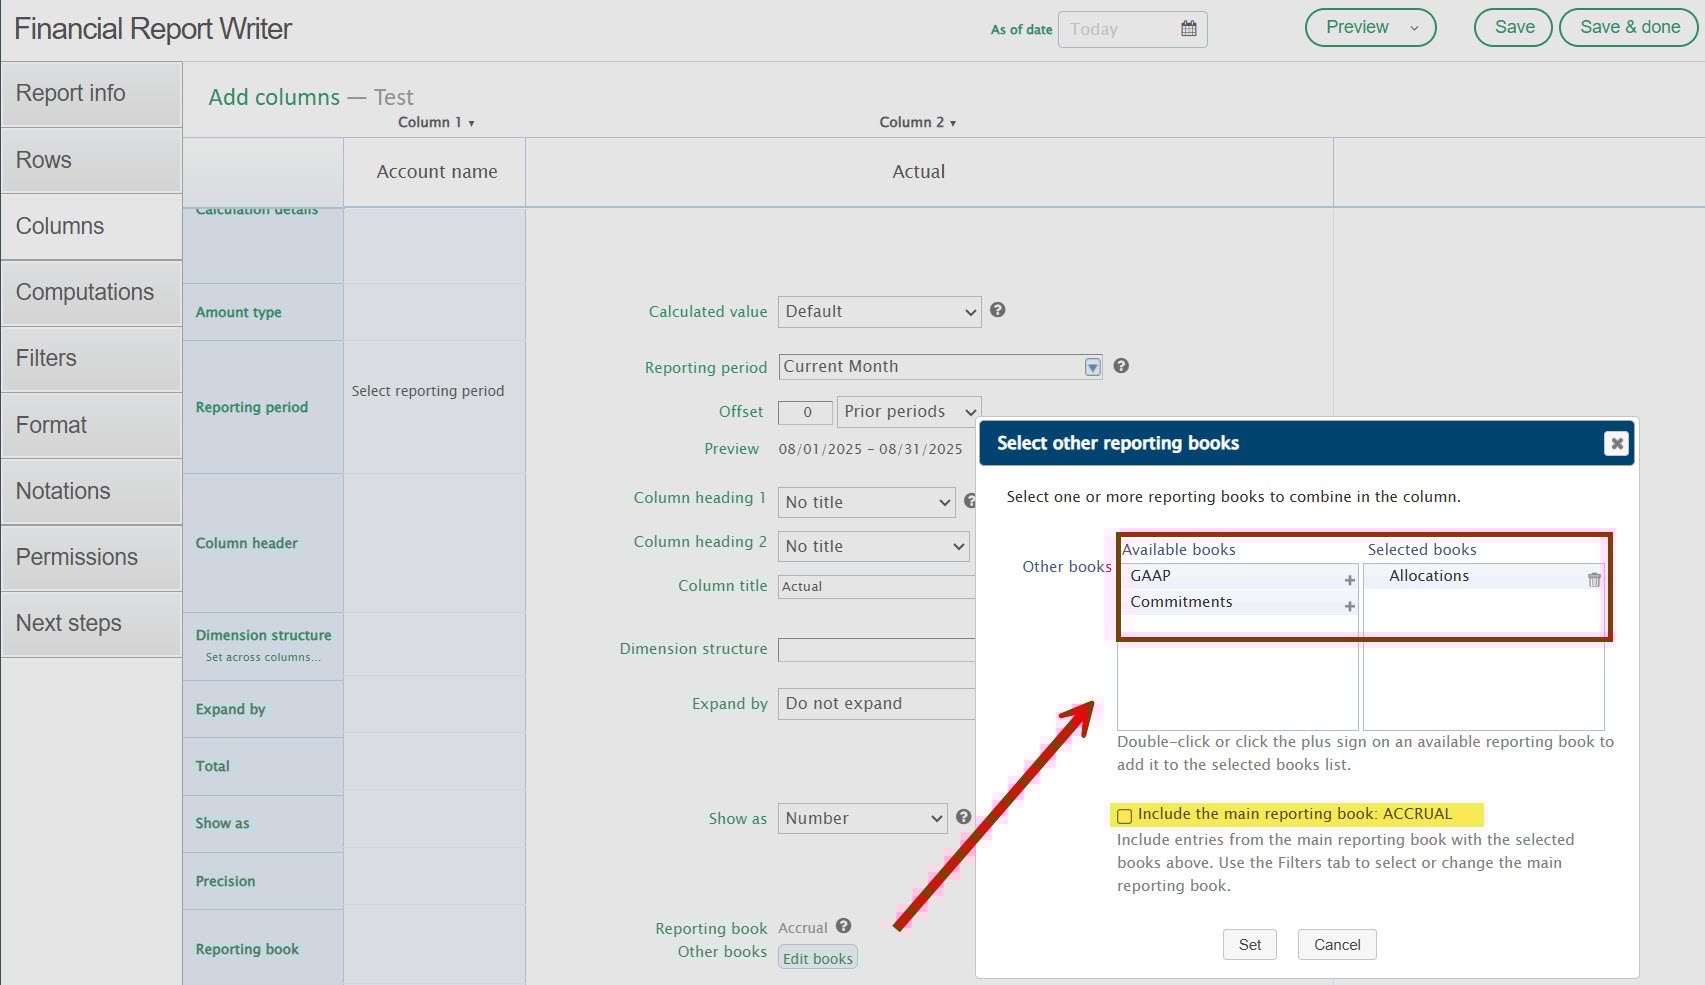Click the help icon next to Show as
Screen dimensions: 1705x985
[x=963, y=818]
